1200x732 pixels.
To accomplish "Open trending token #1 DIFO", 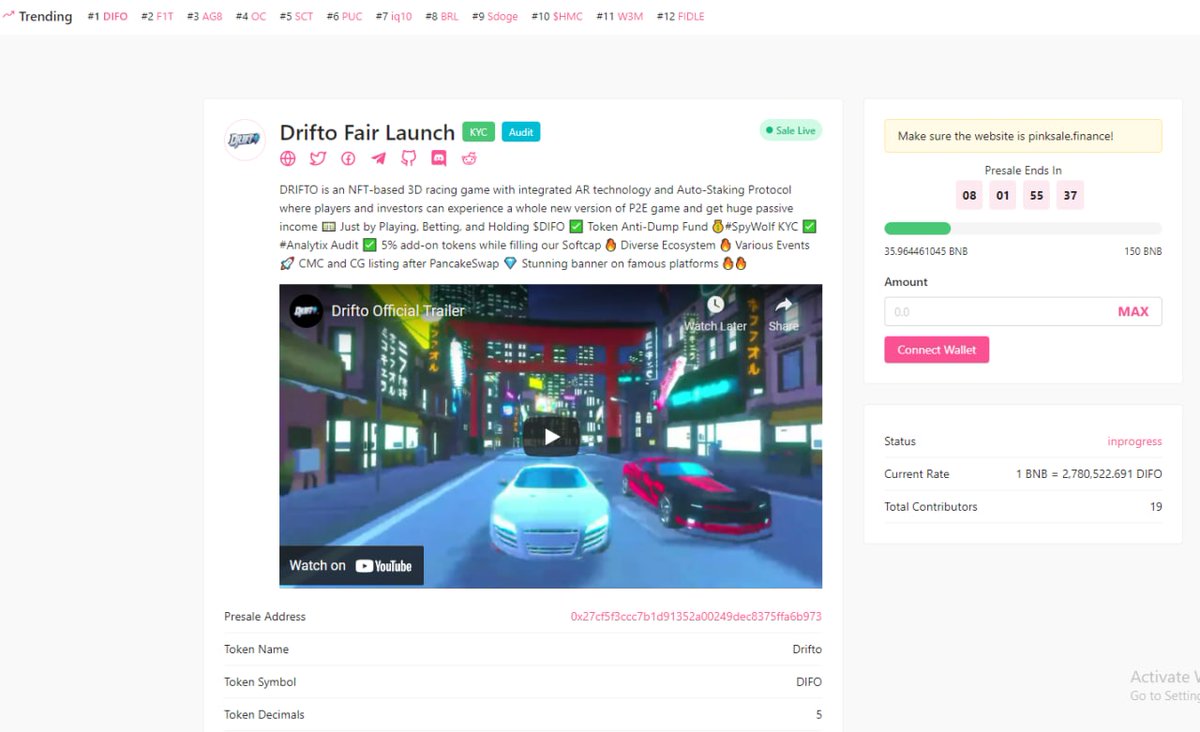I will coord(108,17).
